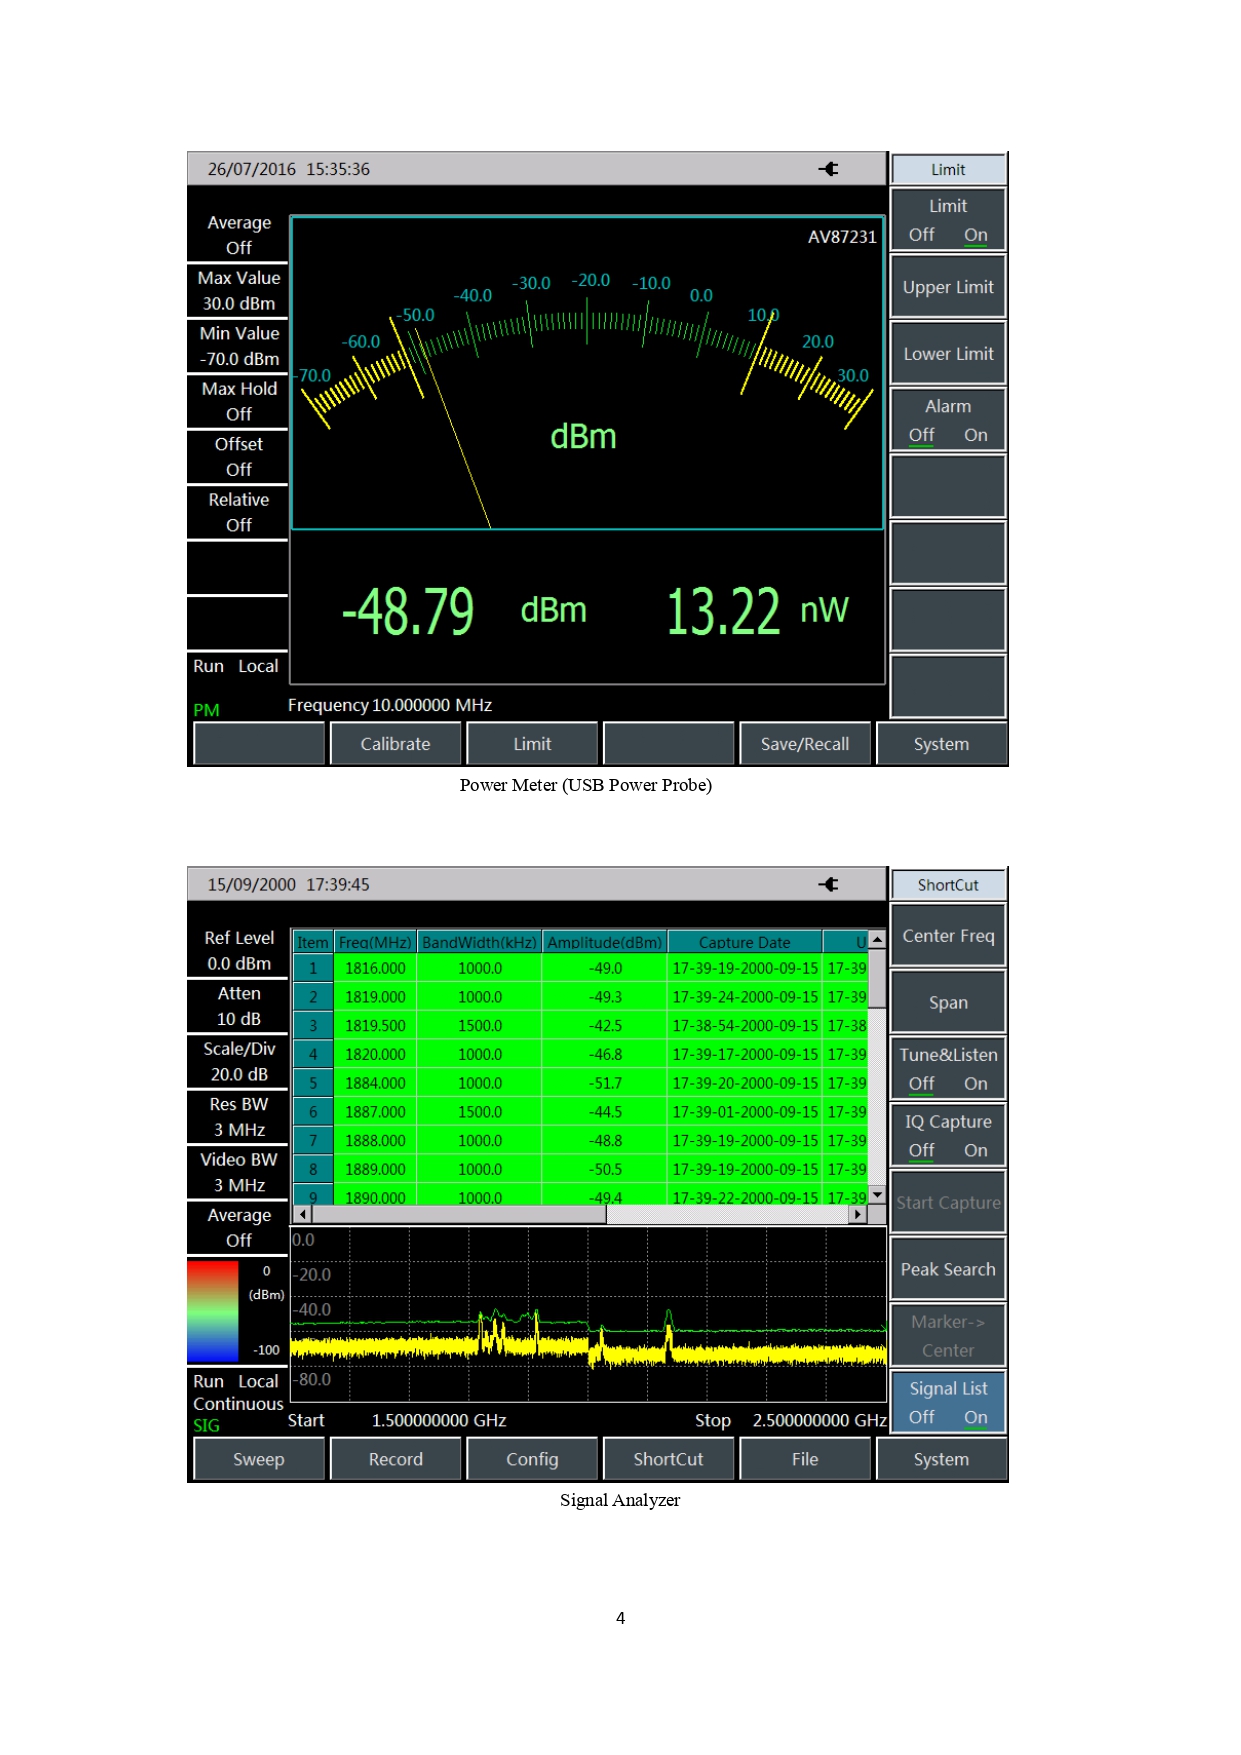Viewport: 1241px width, 1755px height.
Task: Open System menu in Power Meter
Action: click(941, 744)
